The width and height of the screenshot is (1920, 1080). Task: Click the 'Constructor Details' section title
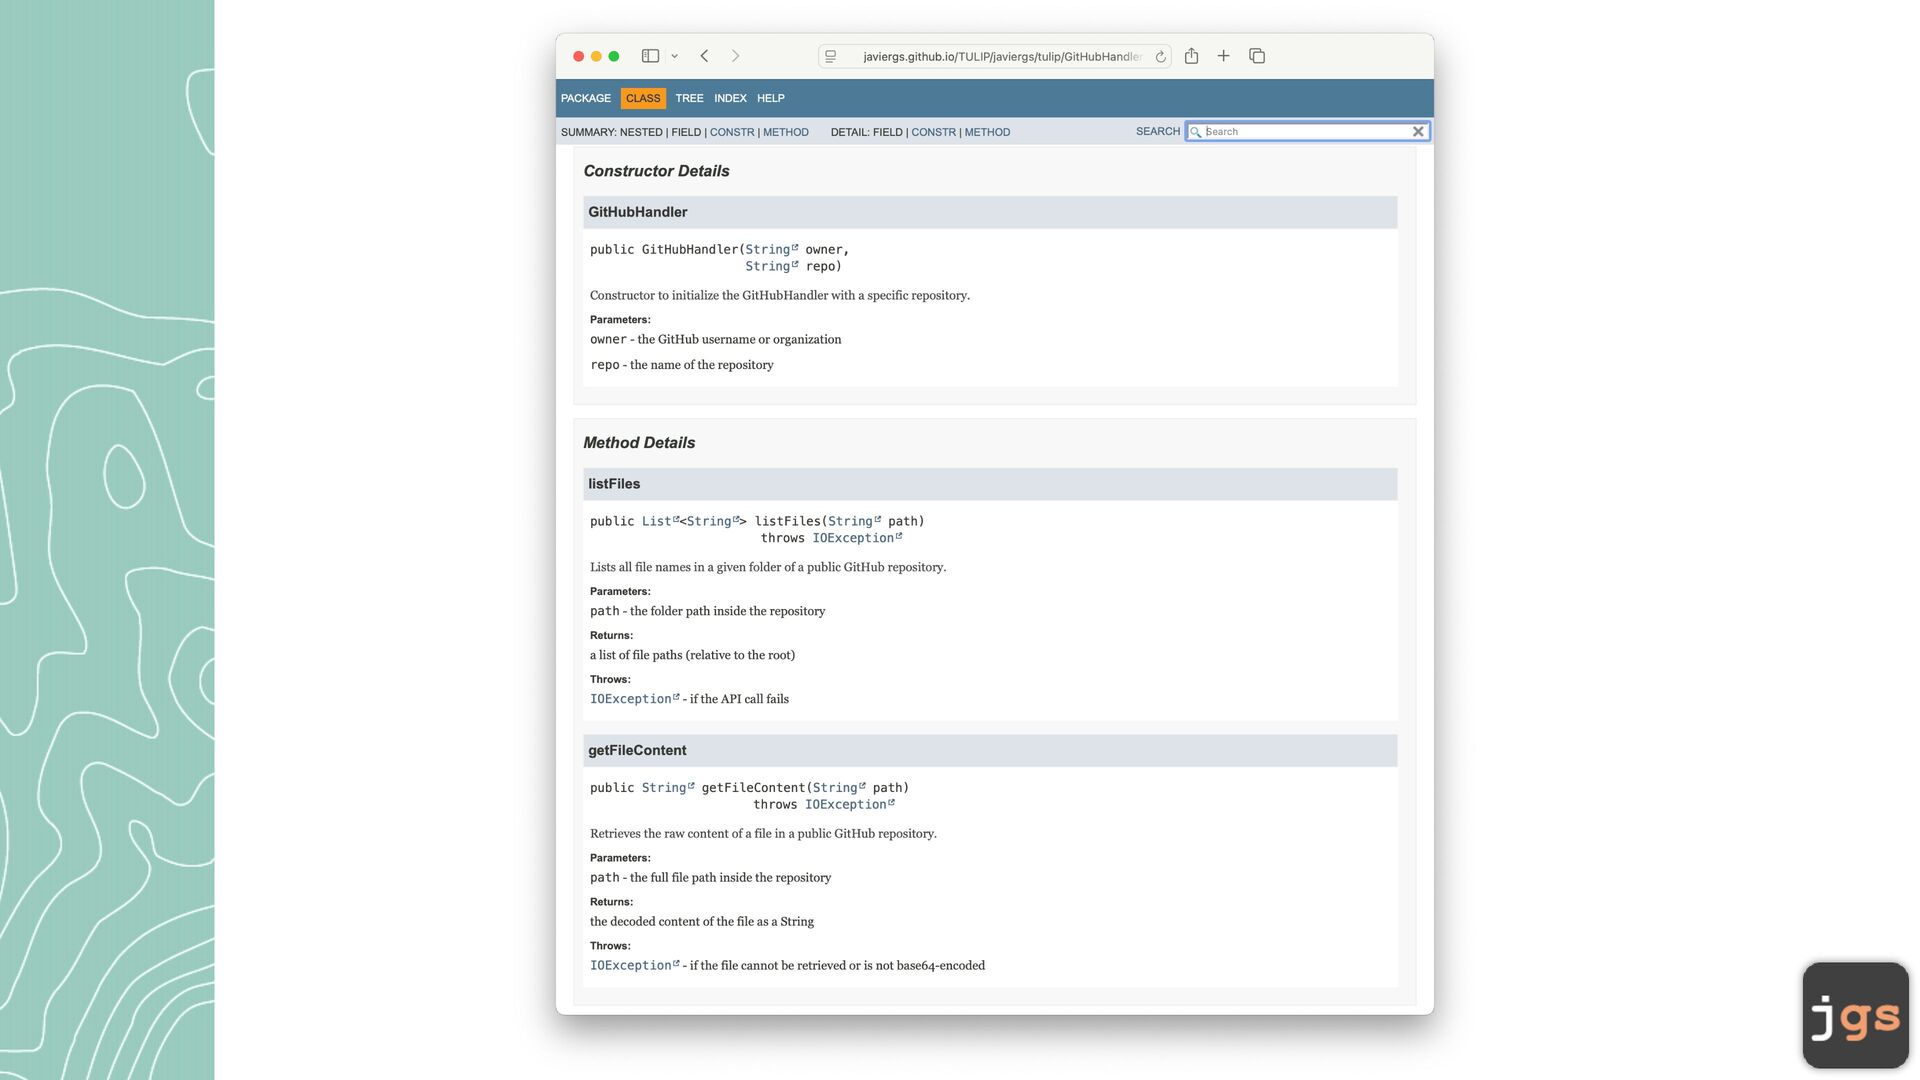(x=656, y=171)
